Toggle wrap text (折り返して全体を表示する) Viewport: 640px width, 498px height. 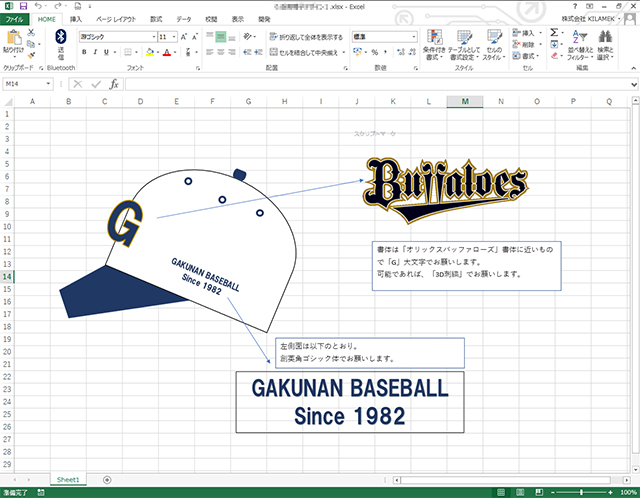point(306,37)
